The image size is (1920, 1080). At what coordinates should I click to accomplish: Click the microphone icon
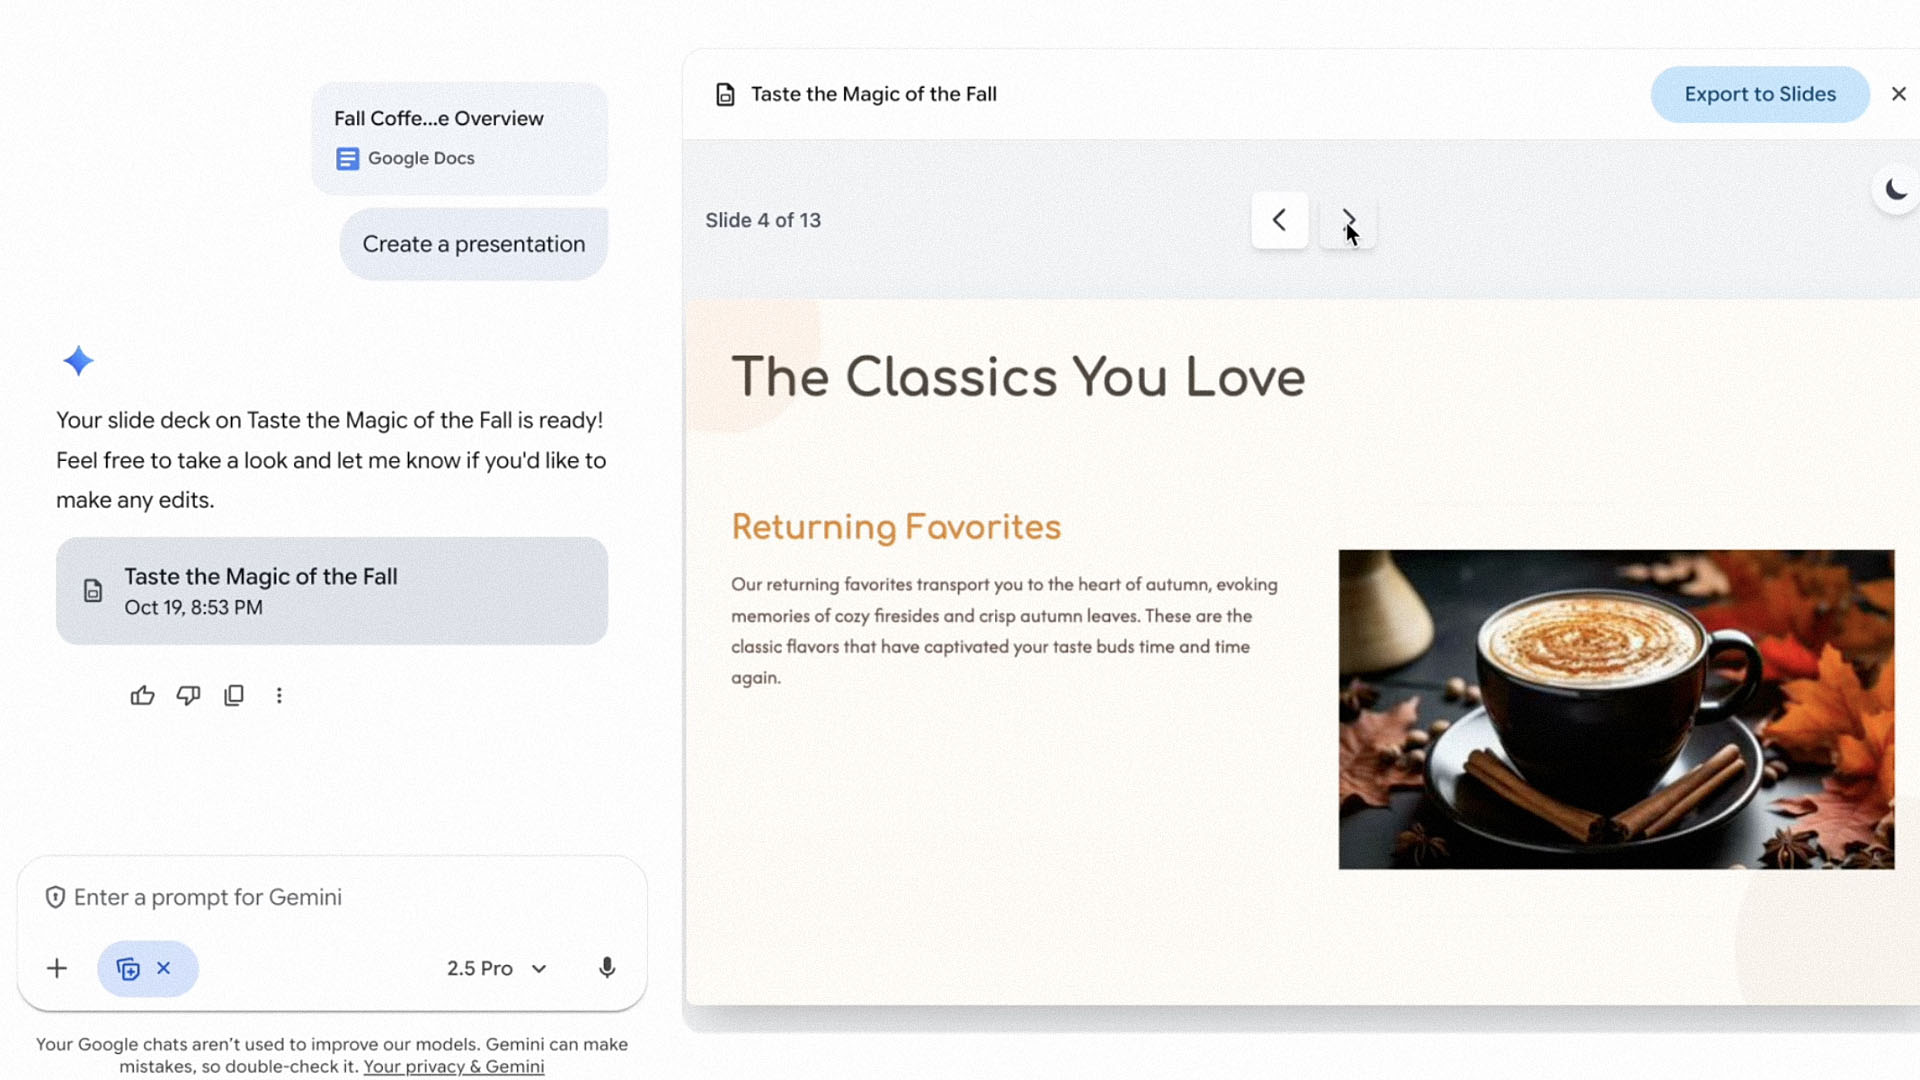point(607,968)
